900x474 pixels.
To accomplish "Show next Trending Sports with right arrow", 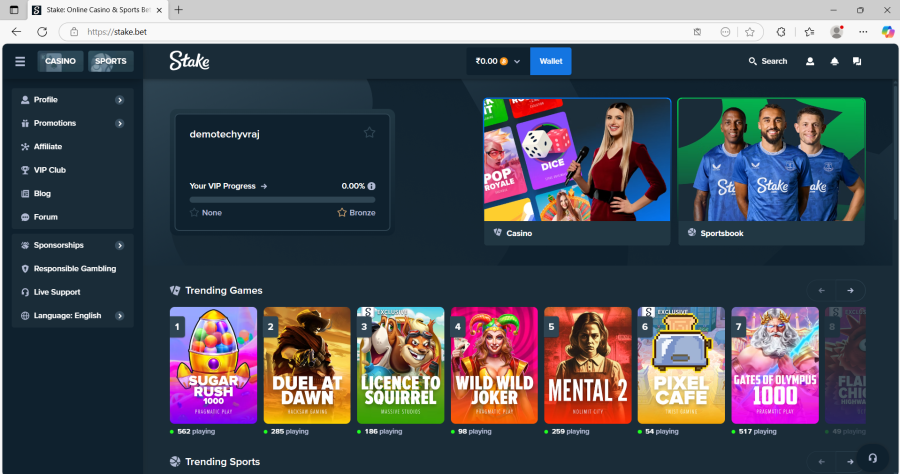I will pos(851,462).
